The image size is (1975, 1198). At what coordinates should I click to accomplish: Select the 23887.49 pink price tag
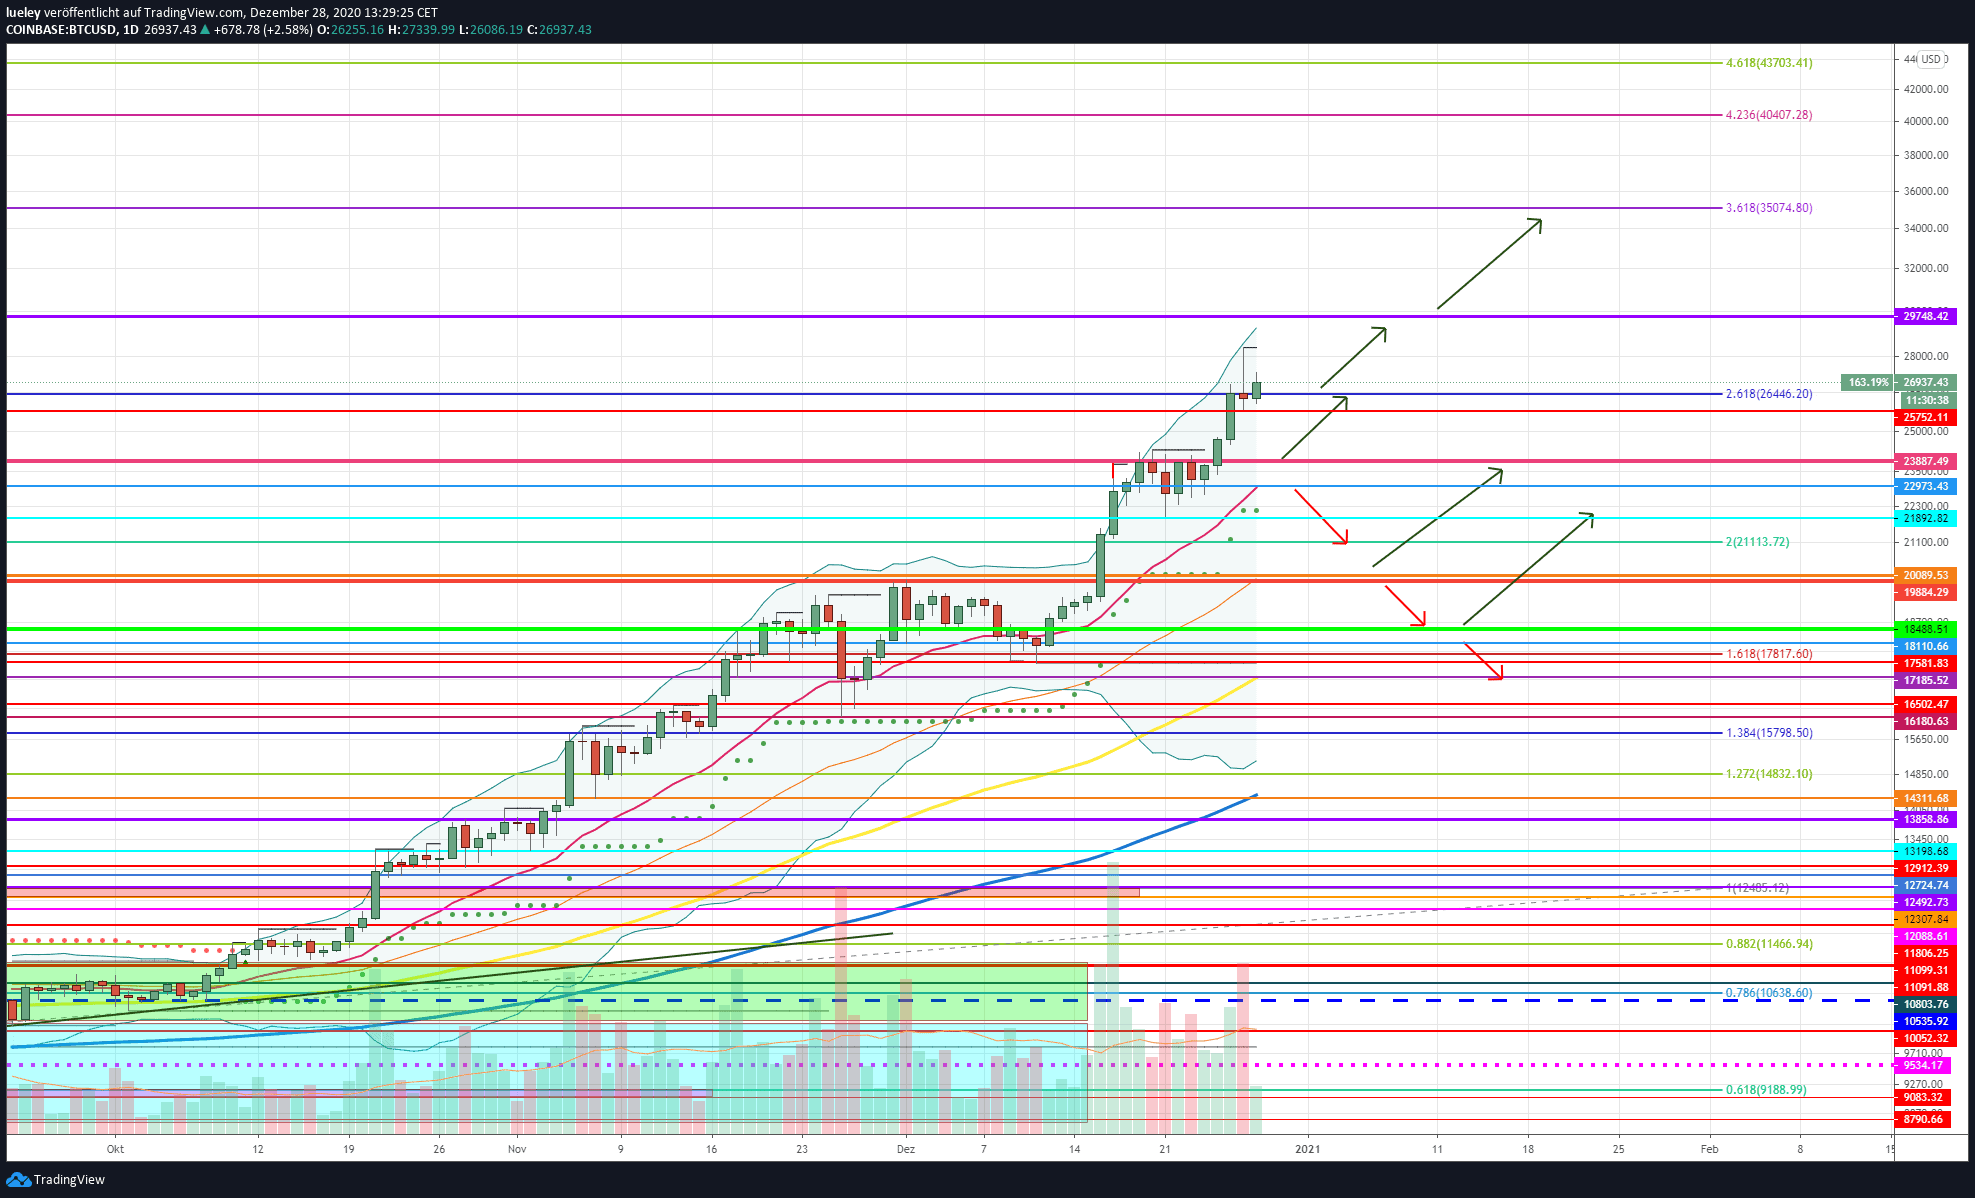tap(1925, 462)
